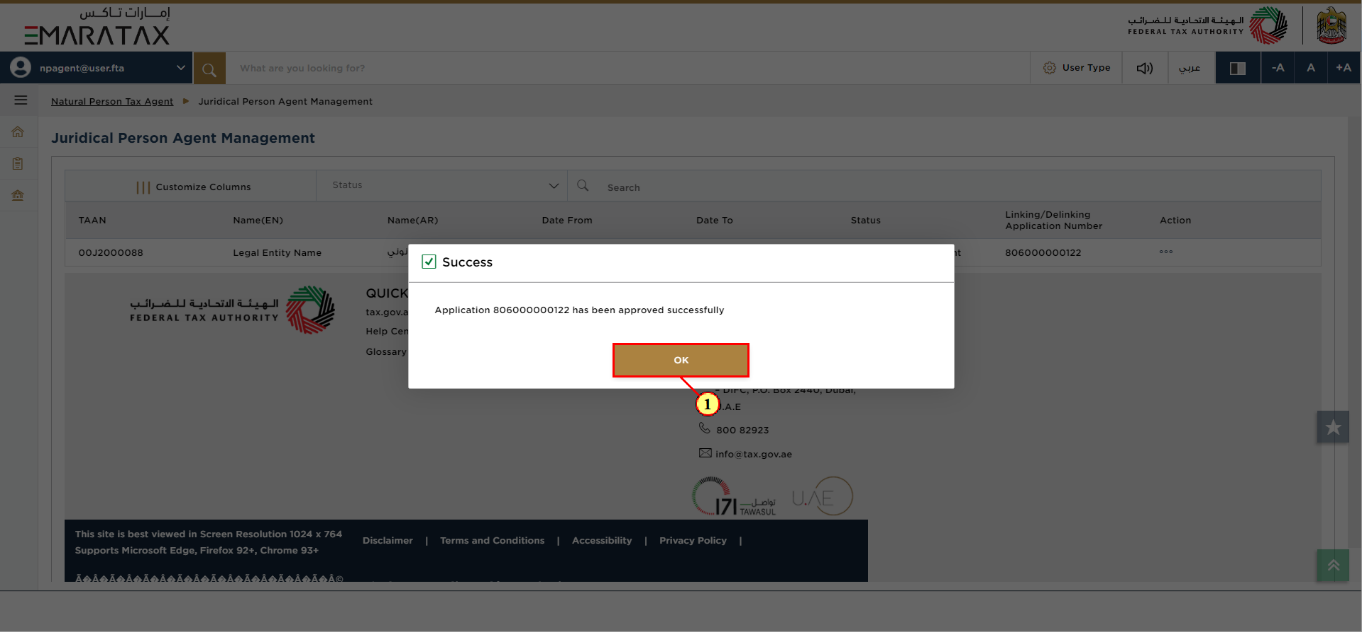Focus the 'What are you looking for?' field
Image resolution: width=1366 pixels, height=637 pixels.
628,68
